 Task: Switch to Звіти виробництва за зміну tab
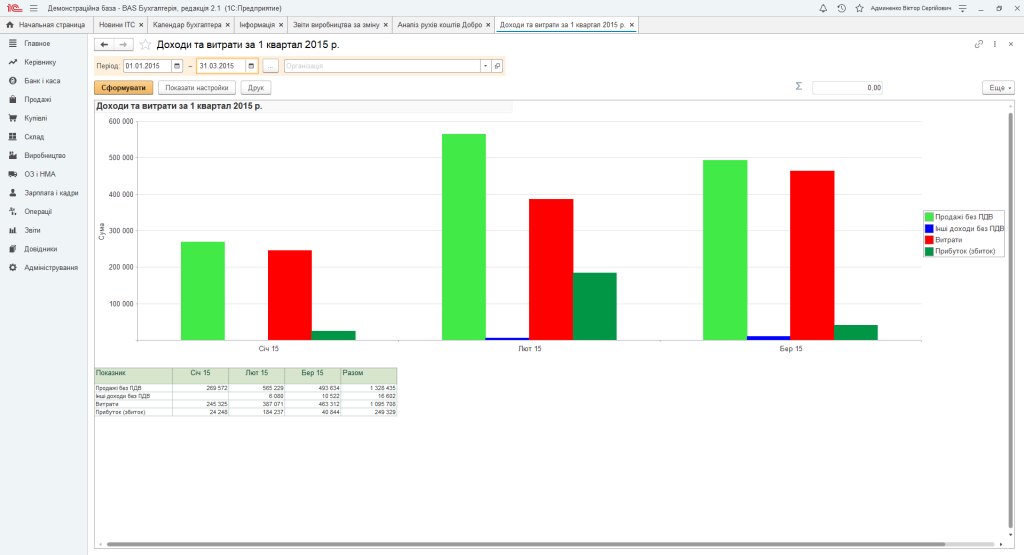pos(336,25)
